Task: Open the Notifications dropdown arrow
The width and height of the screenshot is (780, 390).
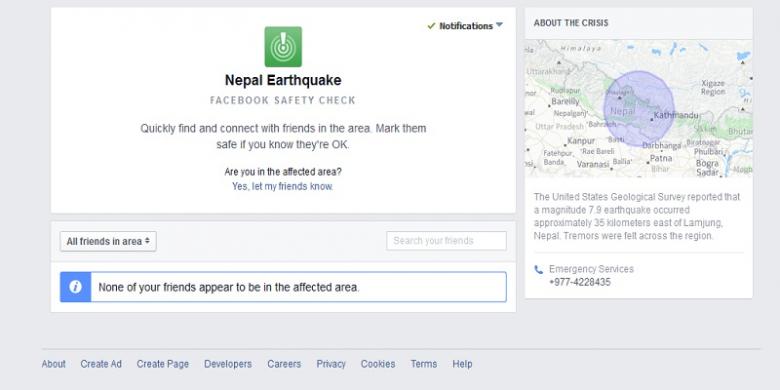Action: (499, 25)
